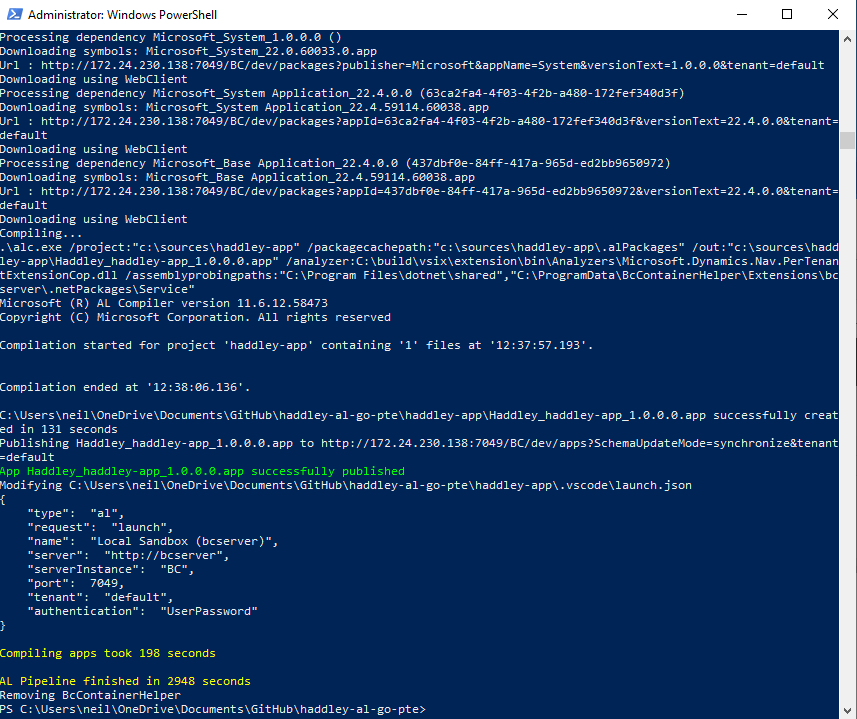Click the '.\alc.exe /project' command line

[419, 268]
